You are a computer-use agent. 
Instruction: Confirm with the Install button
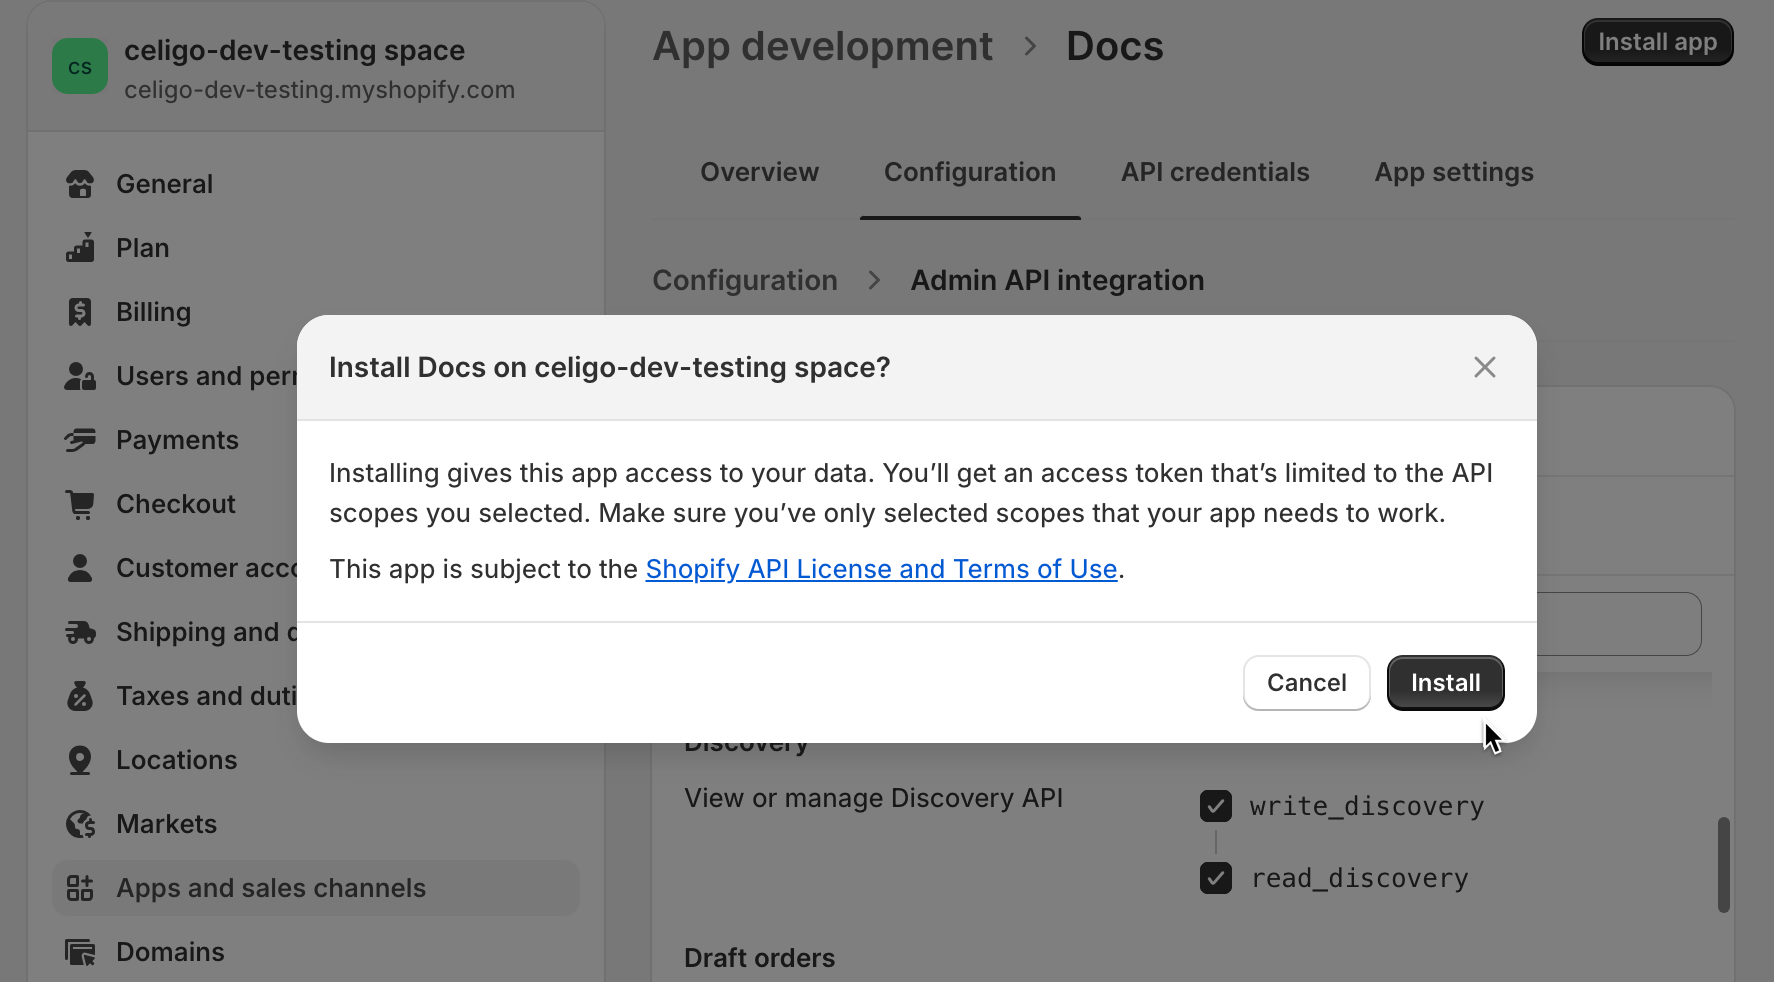tap(1445, 683)
